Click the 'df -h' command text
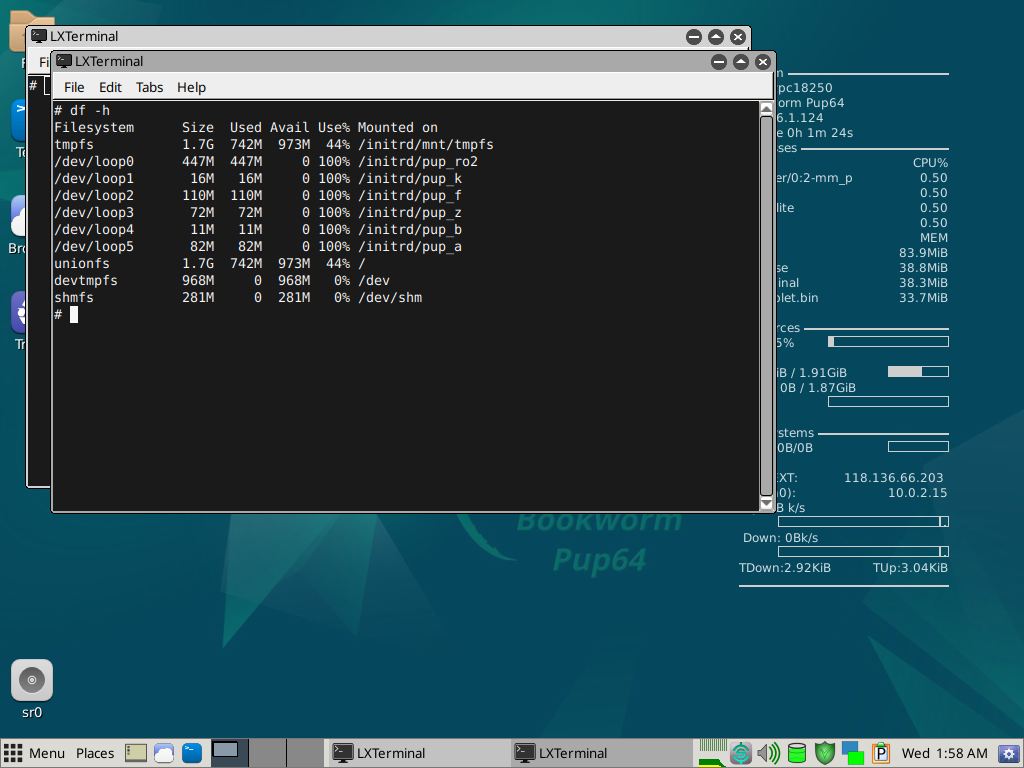 point(90,110)
